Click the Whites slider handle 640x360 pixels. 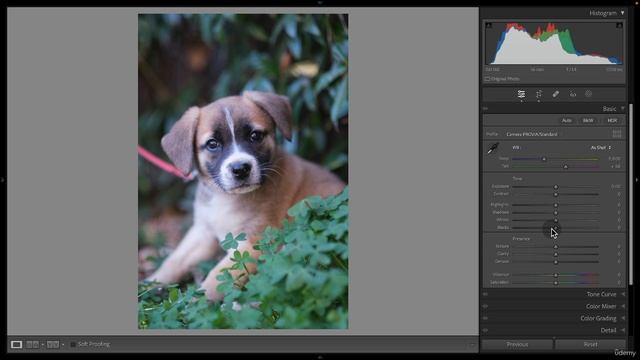(556, 220)
